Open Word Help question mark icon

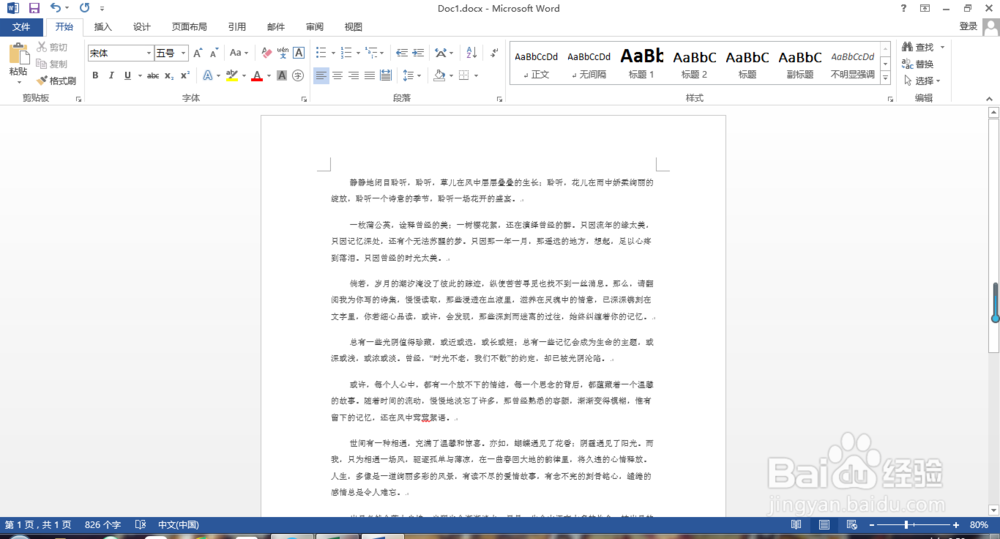click(x=903, y=8)
